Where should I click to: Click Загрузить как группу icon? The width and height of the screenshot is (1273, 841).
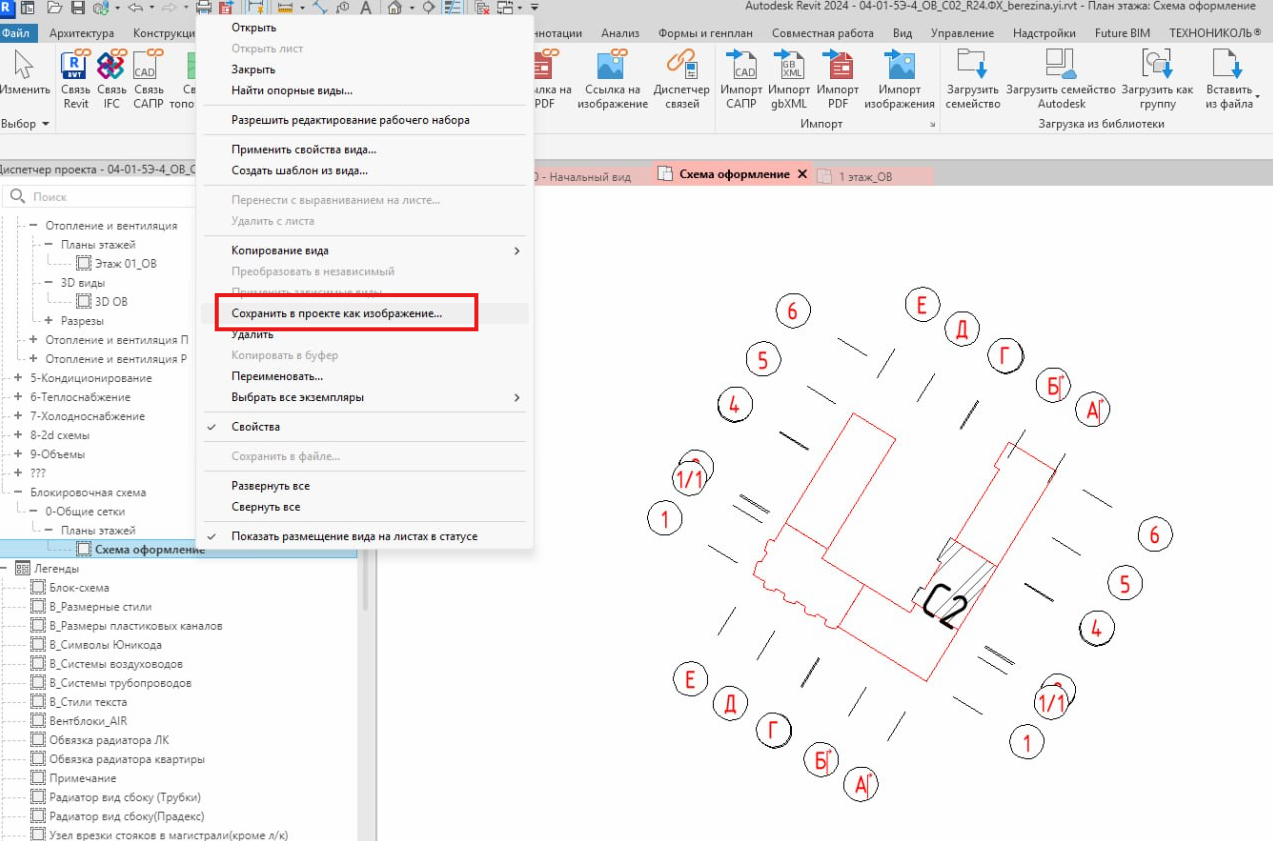coord(1157,64)
